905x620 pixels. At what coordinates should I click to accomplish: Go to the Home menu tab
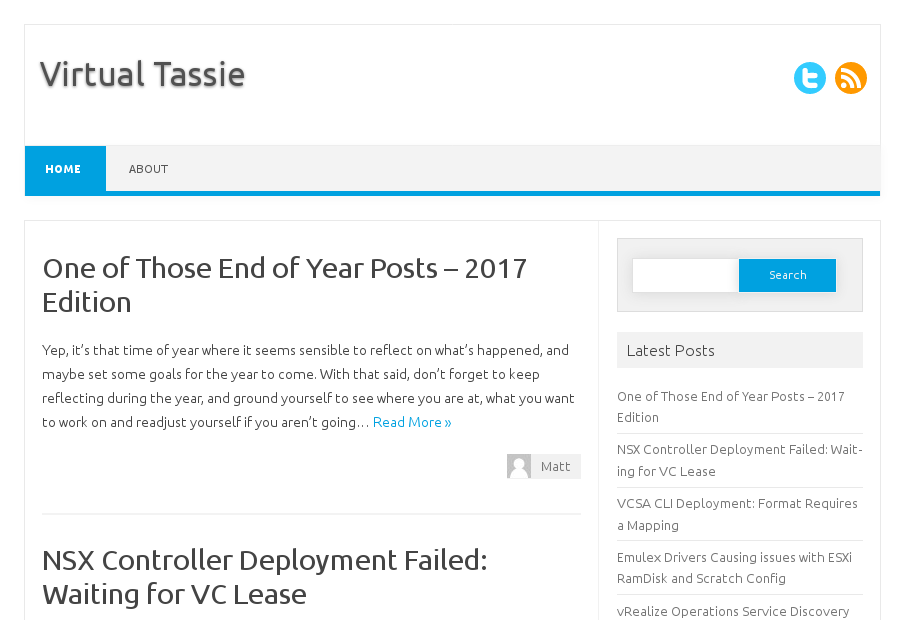tap(64, 169)
